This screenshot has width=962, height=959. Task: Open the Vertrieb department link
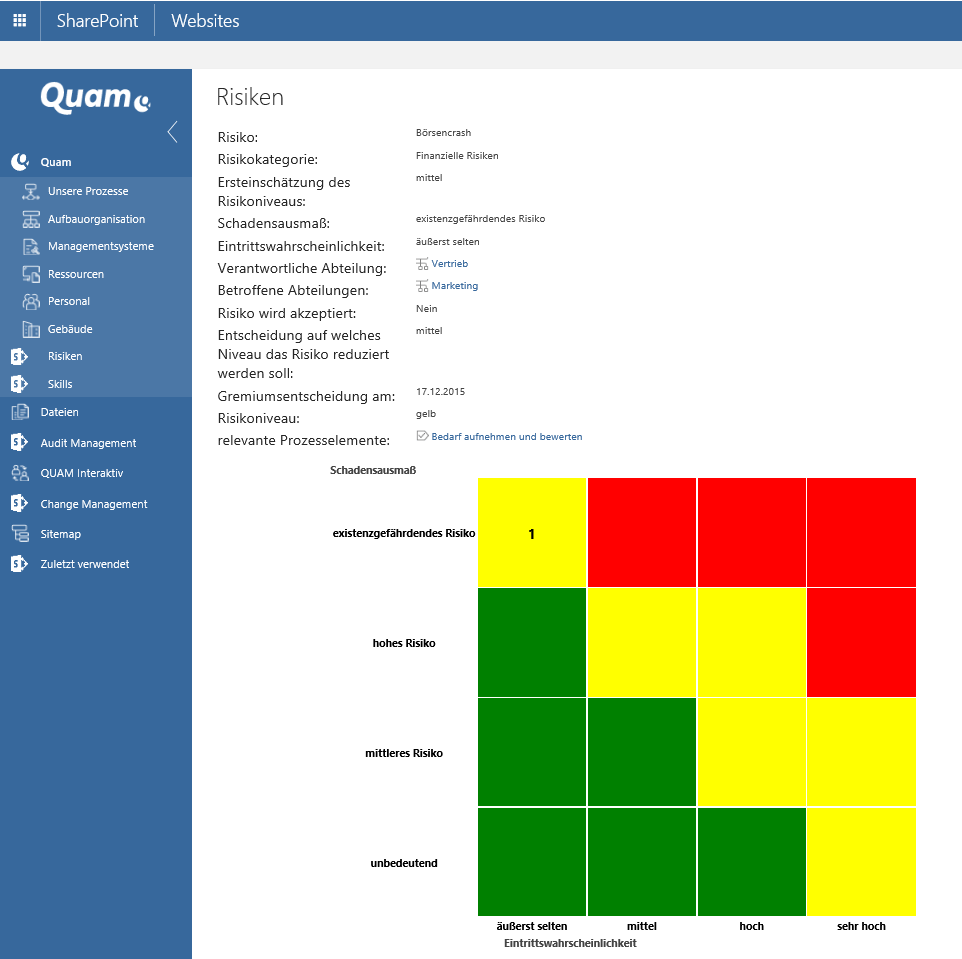point(449,264)
